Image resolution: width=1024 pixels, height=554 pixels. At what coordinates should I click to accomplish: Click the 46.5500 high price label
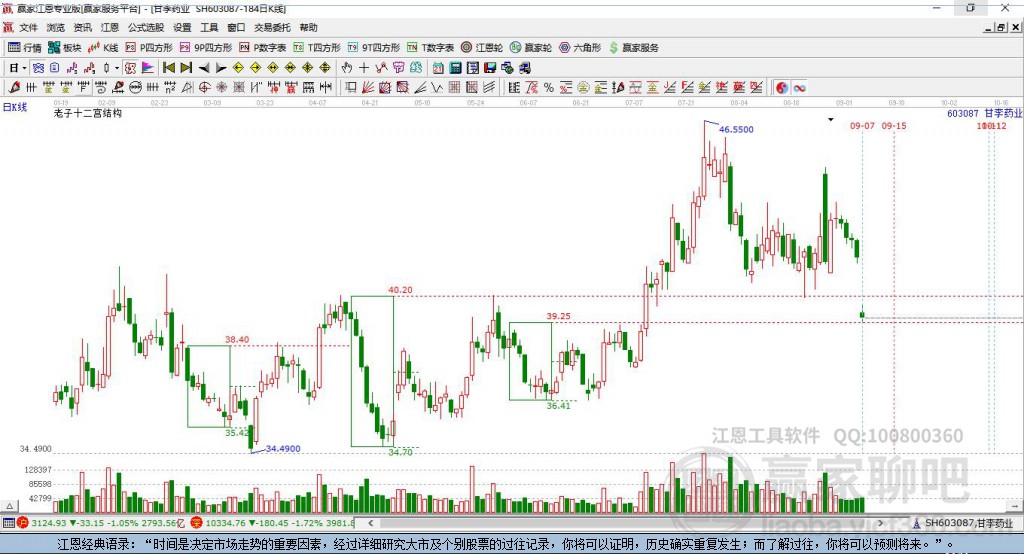[x=736, y=129]
